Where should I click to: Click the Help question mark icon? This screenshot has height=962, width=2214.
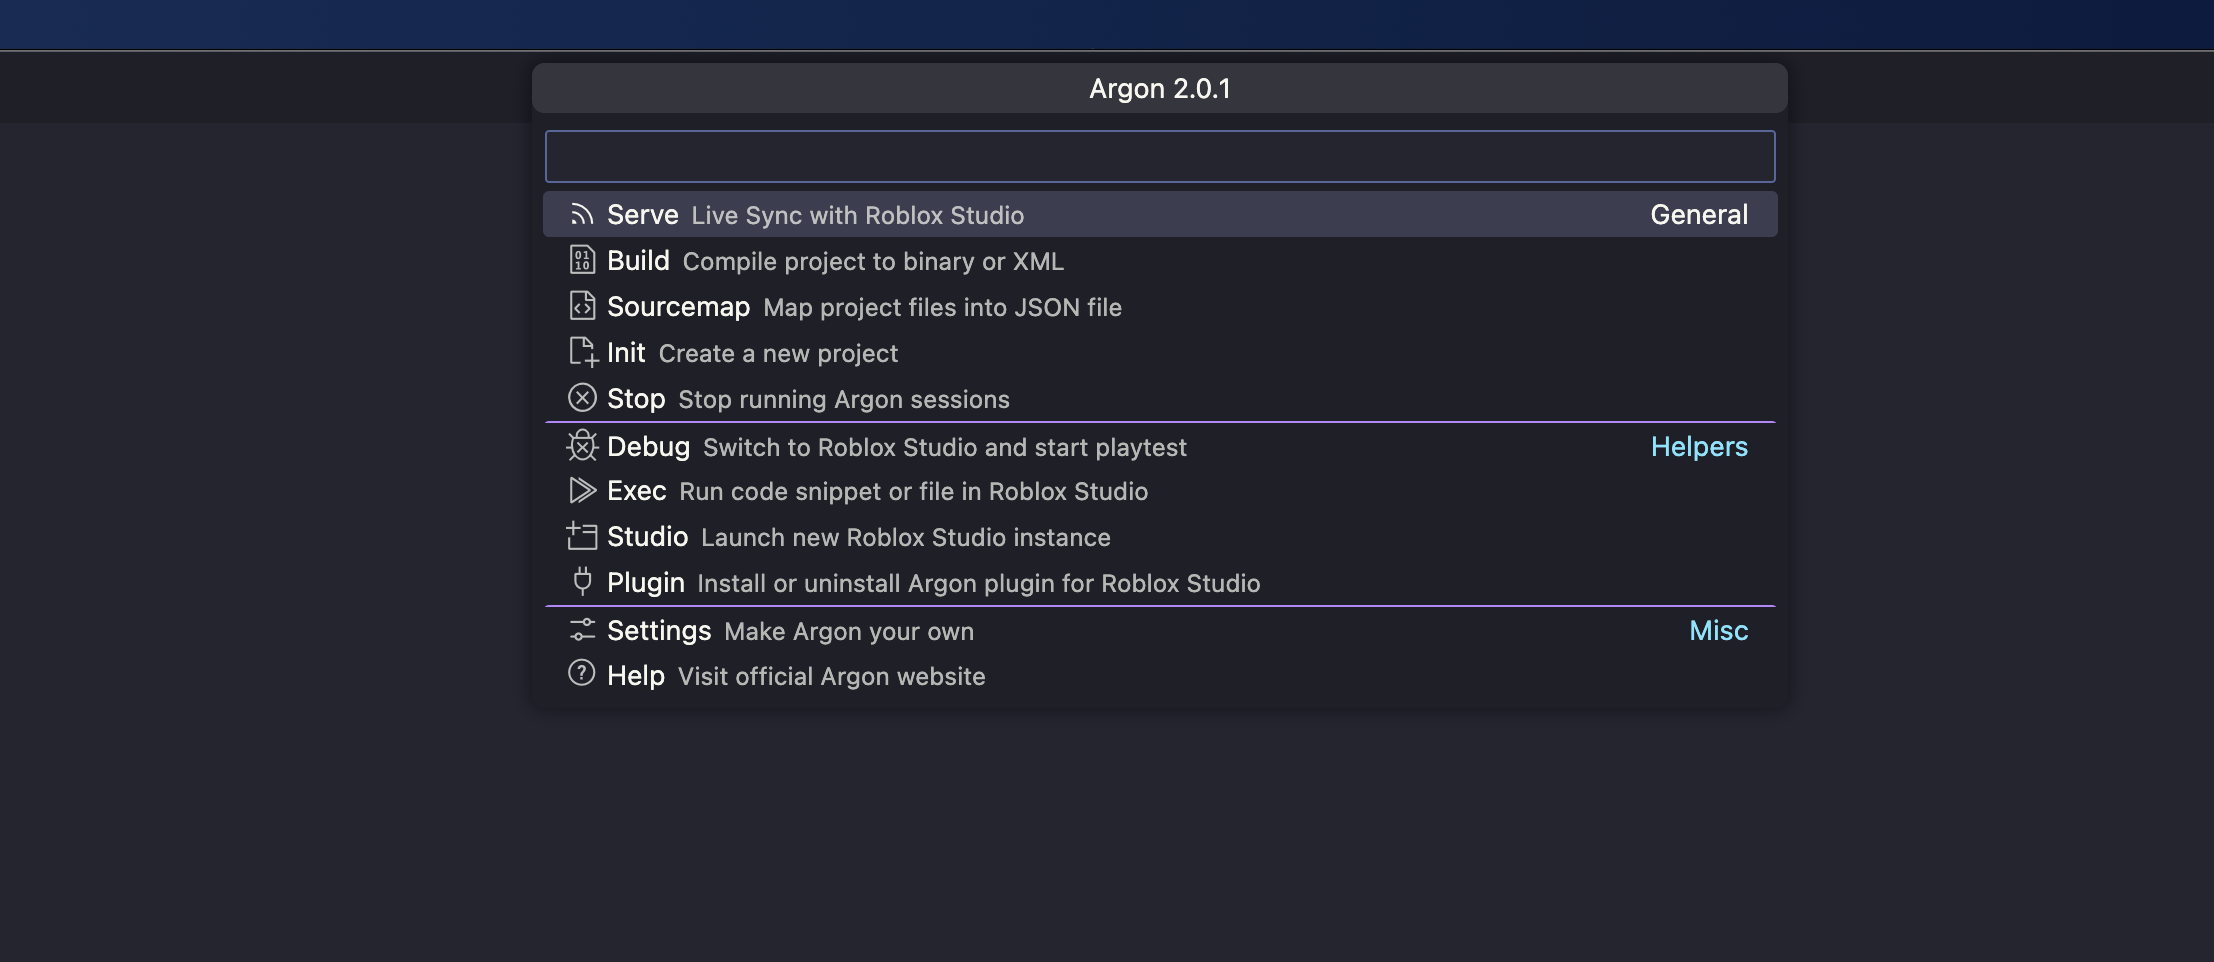[x=583, y=674]
